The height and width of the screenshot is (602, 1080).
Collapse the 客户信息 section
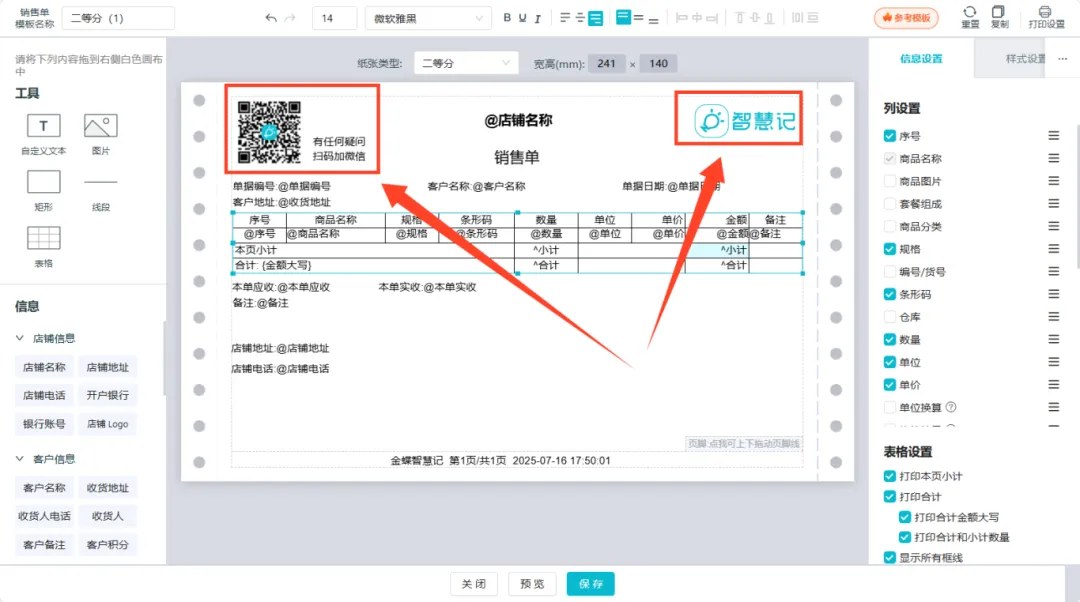click(x=20, y=459)
